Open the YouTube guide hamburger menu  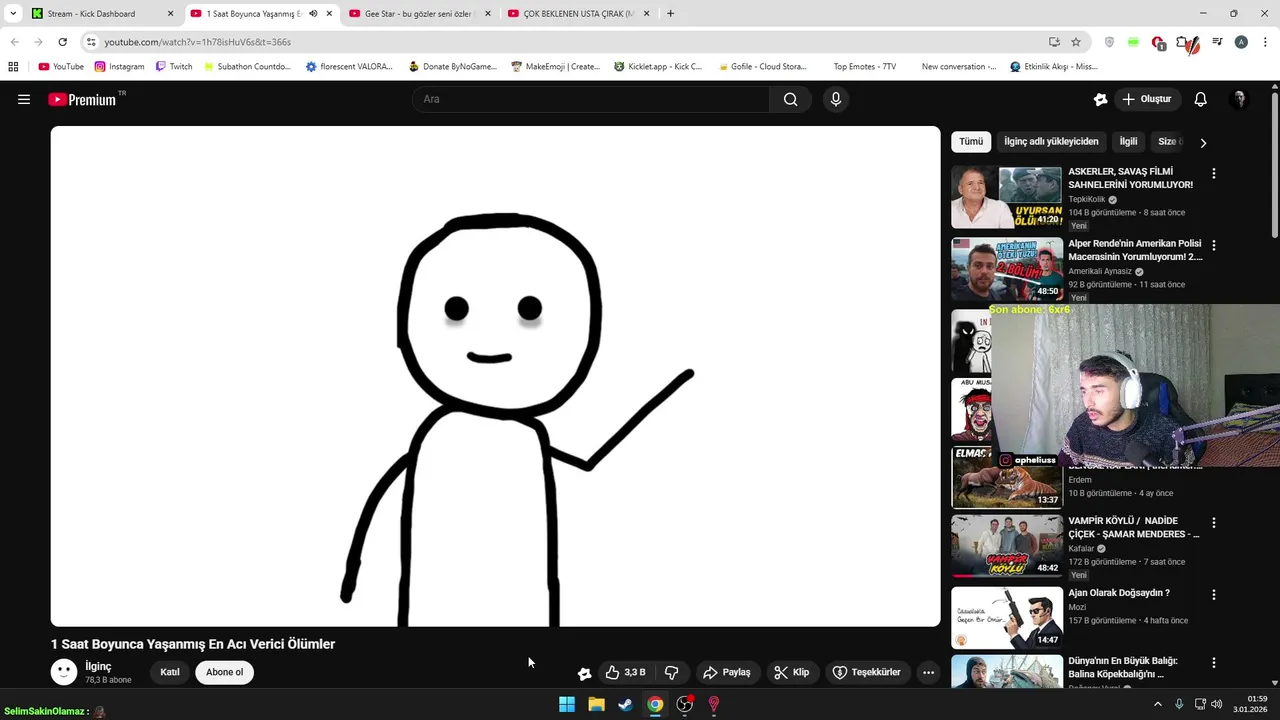[24, 99]
